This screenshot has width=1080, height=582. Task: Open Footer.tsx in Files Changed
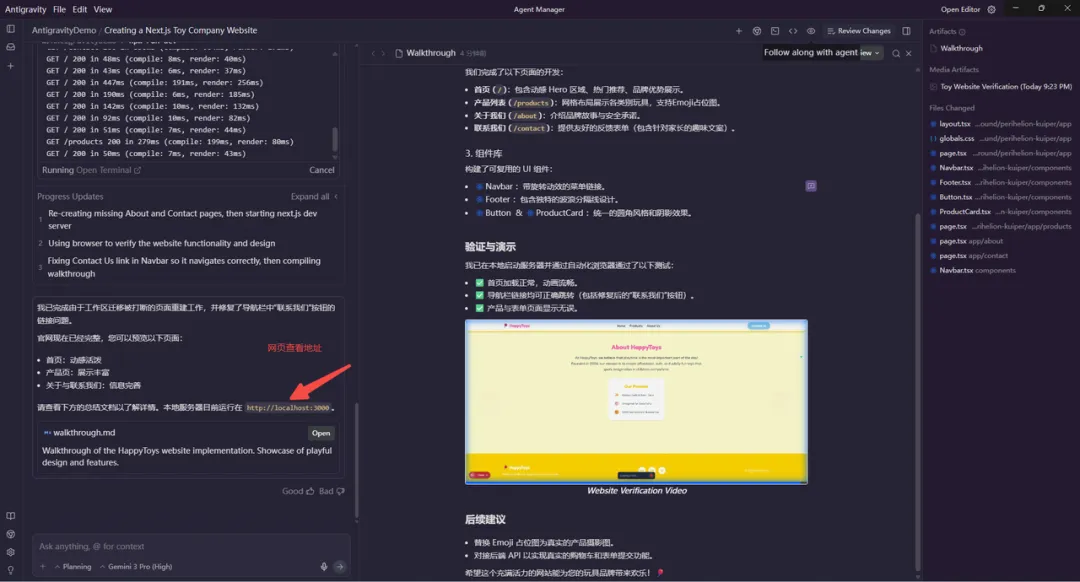pos(1001,183)
